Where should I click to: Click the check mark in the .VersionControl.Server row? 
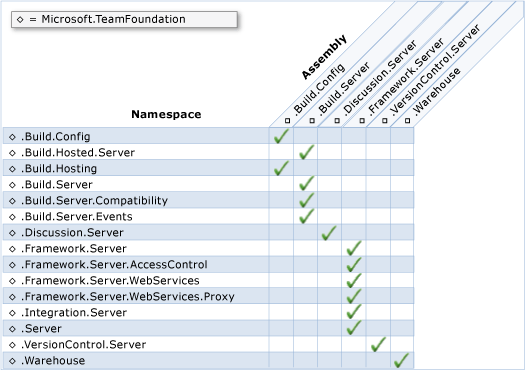coord(378,345)
